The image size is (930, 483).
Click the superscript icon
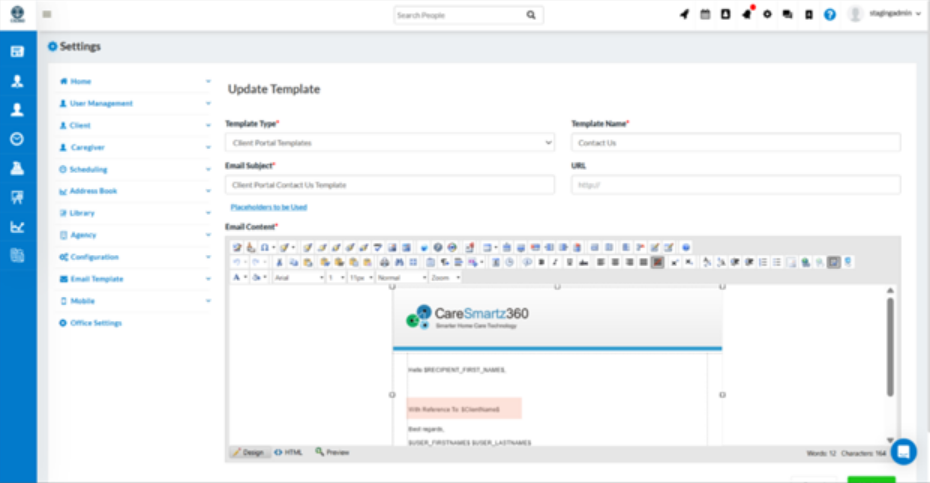click(x=674, y=262)
